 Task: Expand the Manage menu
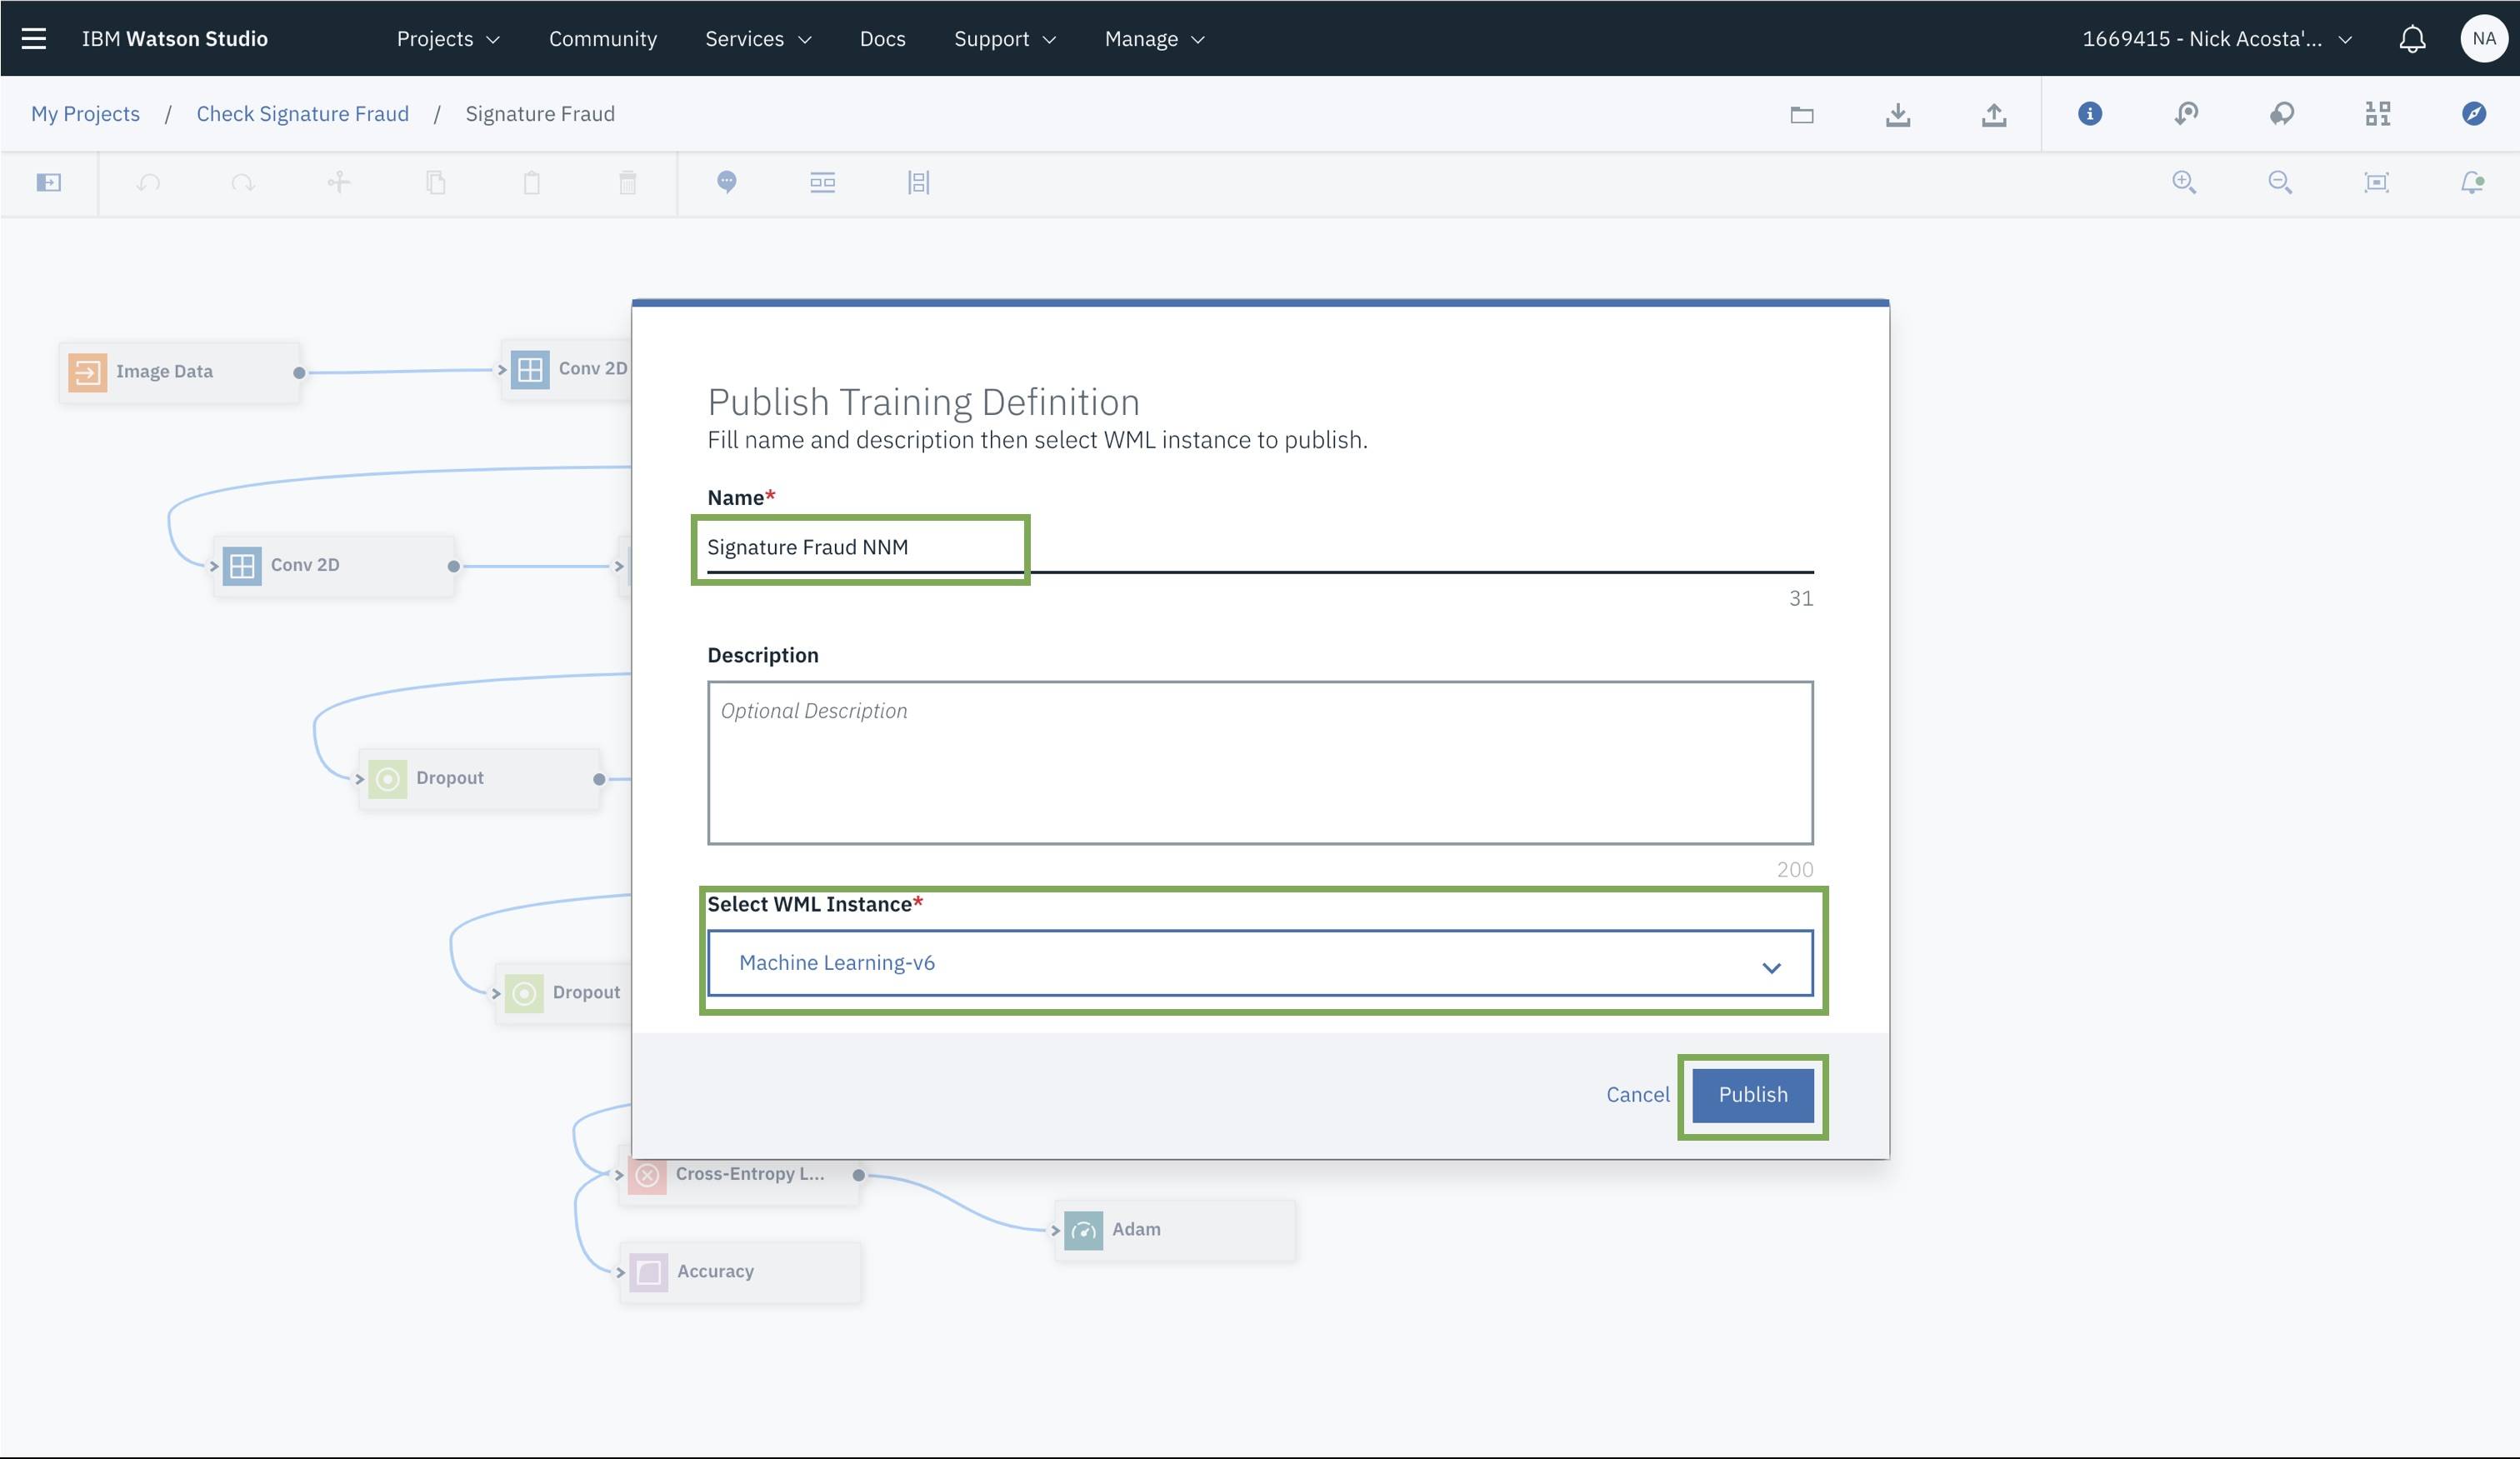coord(1154,39)
